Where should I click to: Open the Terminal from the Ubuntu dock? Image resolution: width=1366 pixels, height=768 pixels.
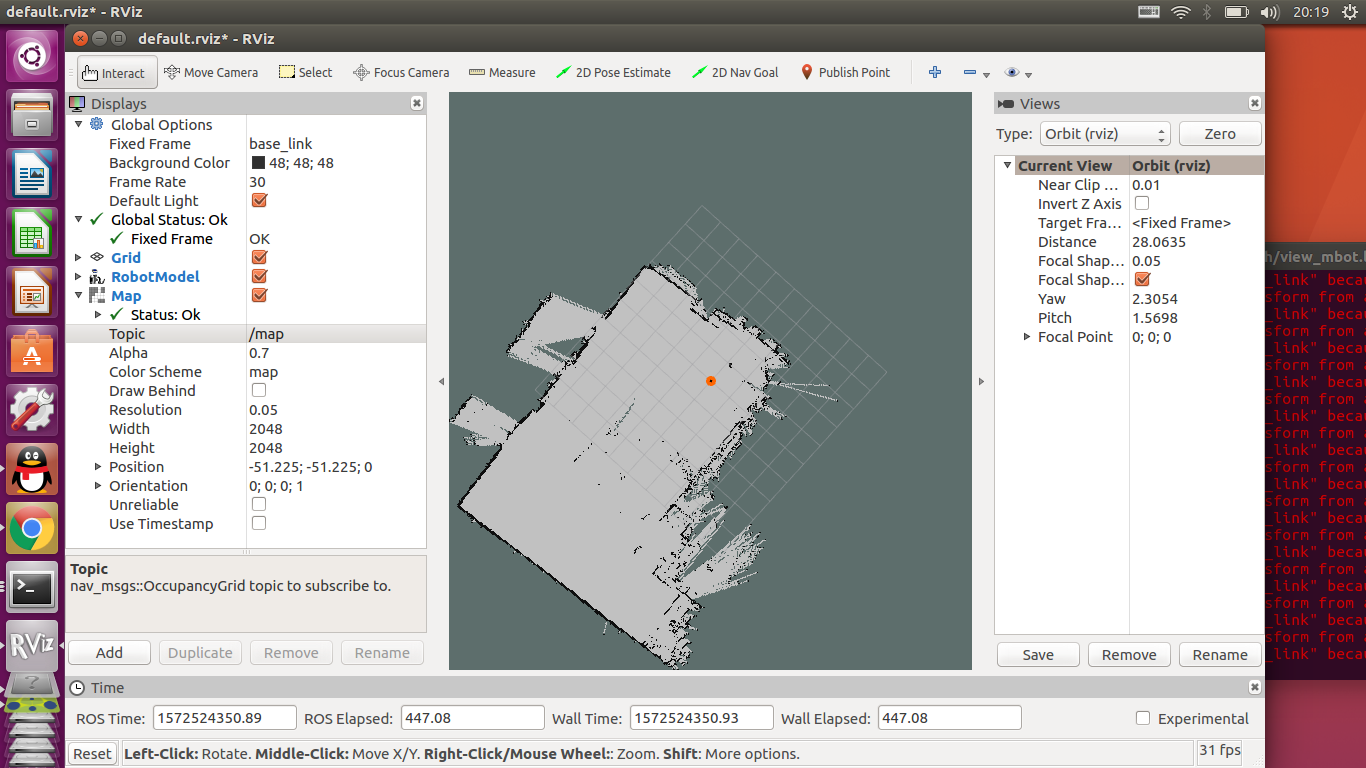click(x=32, y=588)
